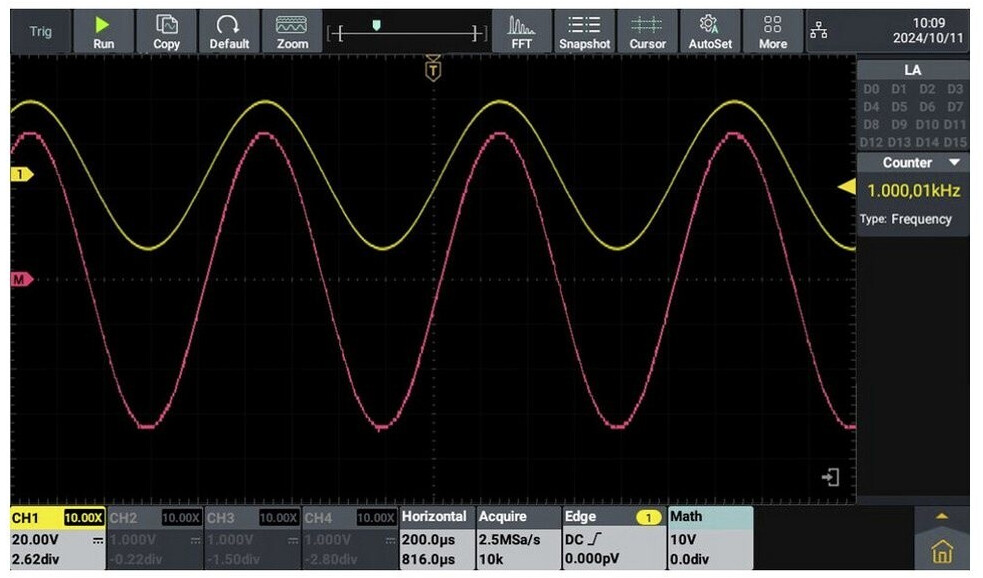
Task: Open the LA logic analyzer panel
Action: (x=913, y=70)
